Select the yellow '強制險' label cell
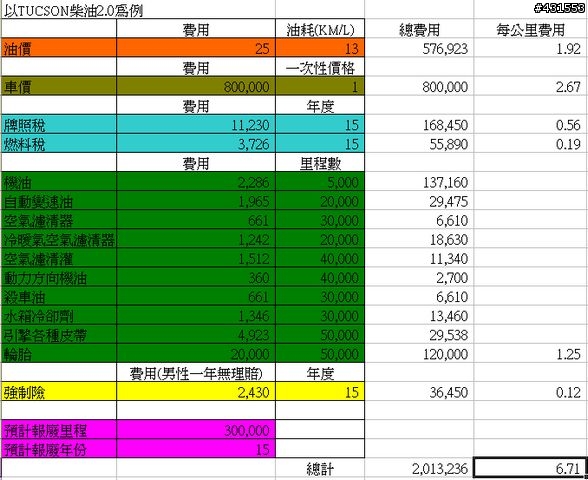The image size is (588, 480). [x=59, y=392]
